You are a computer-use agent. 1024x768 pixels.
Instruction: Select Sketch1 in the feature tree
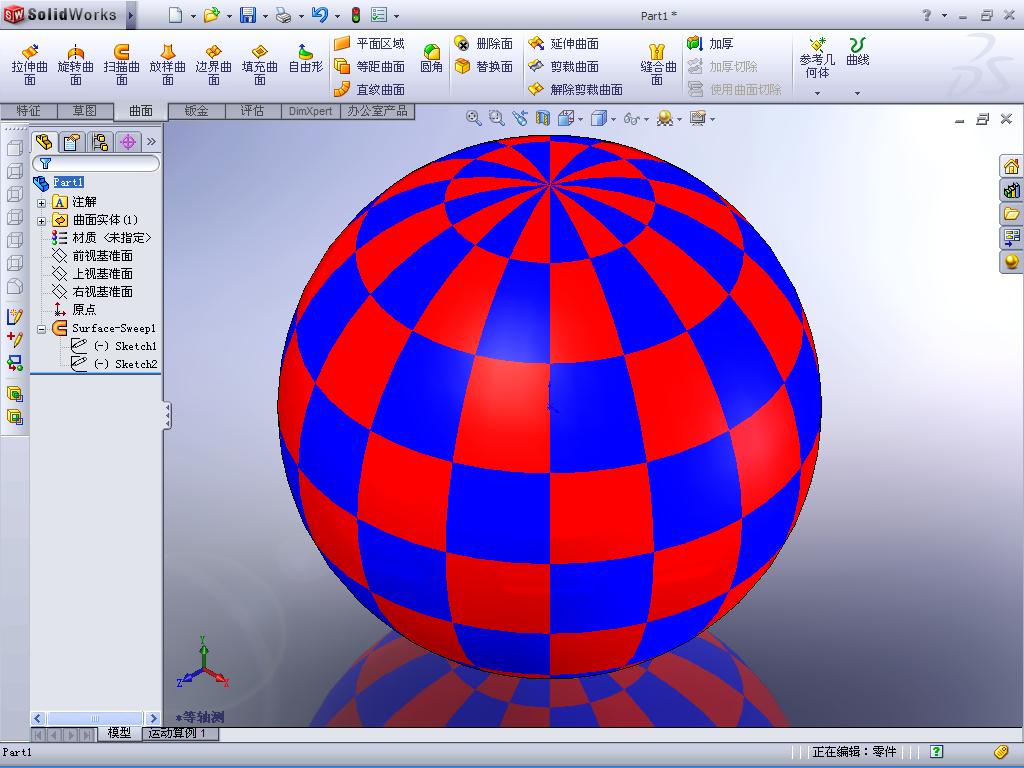pyautogui.click(x=114, y=346)
